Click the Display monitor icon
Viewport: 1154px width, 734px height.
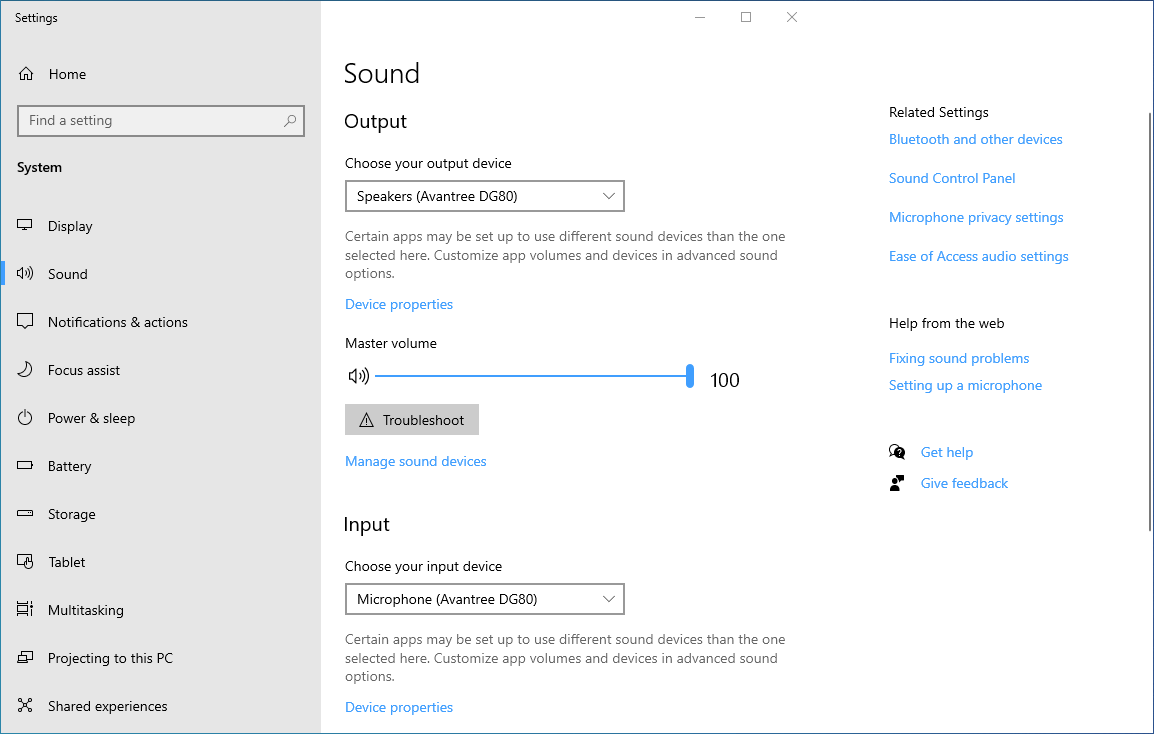tap(26, 226)
